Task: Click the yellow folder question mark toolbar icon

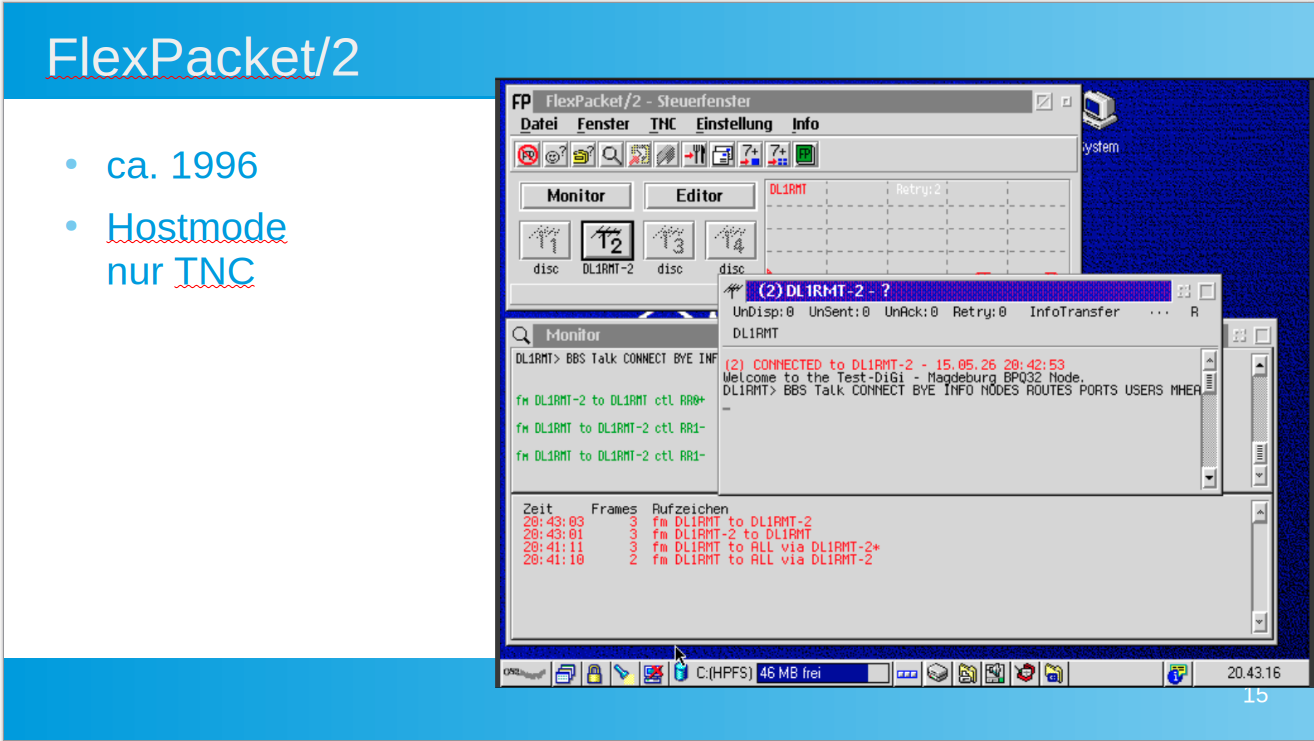Action: tap(583, 154)
